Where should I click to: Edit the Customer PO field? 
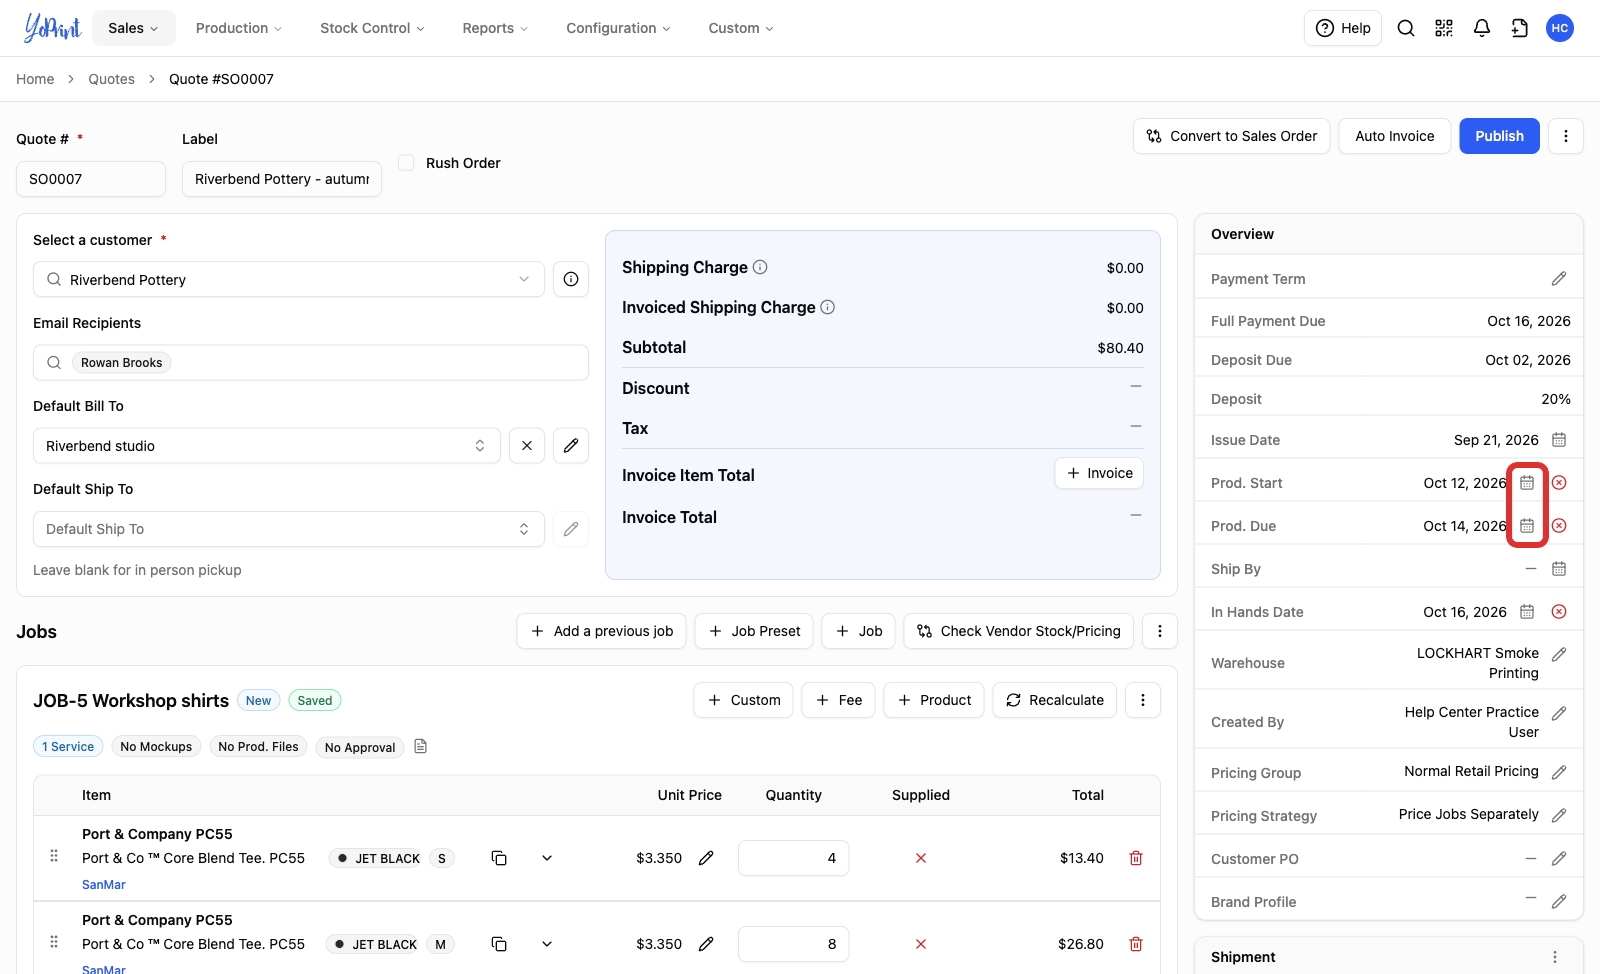(1559, 859)
